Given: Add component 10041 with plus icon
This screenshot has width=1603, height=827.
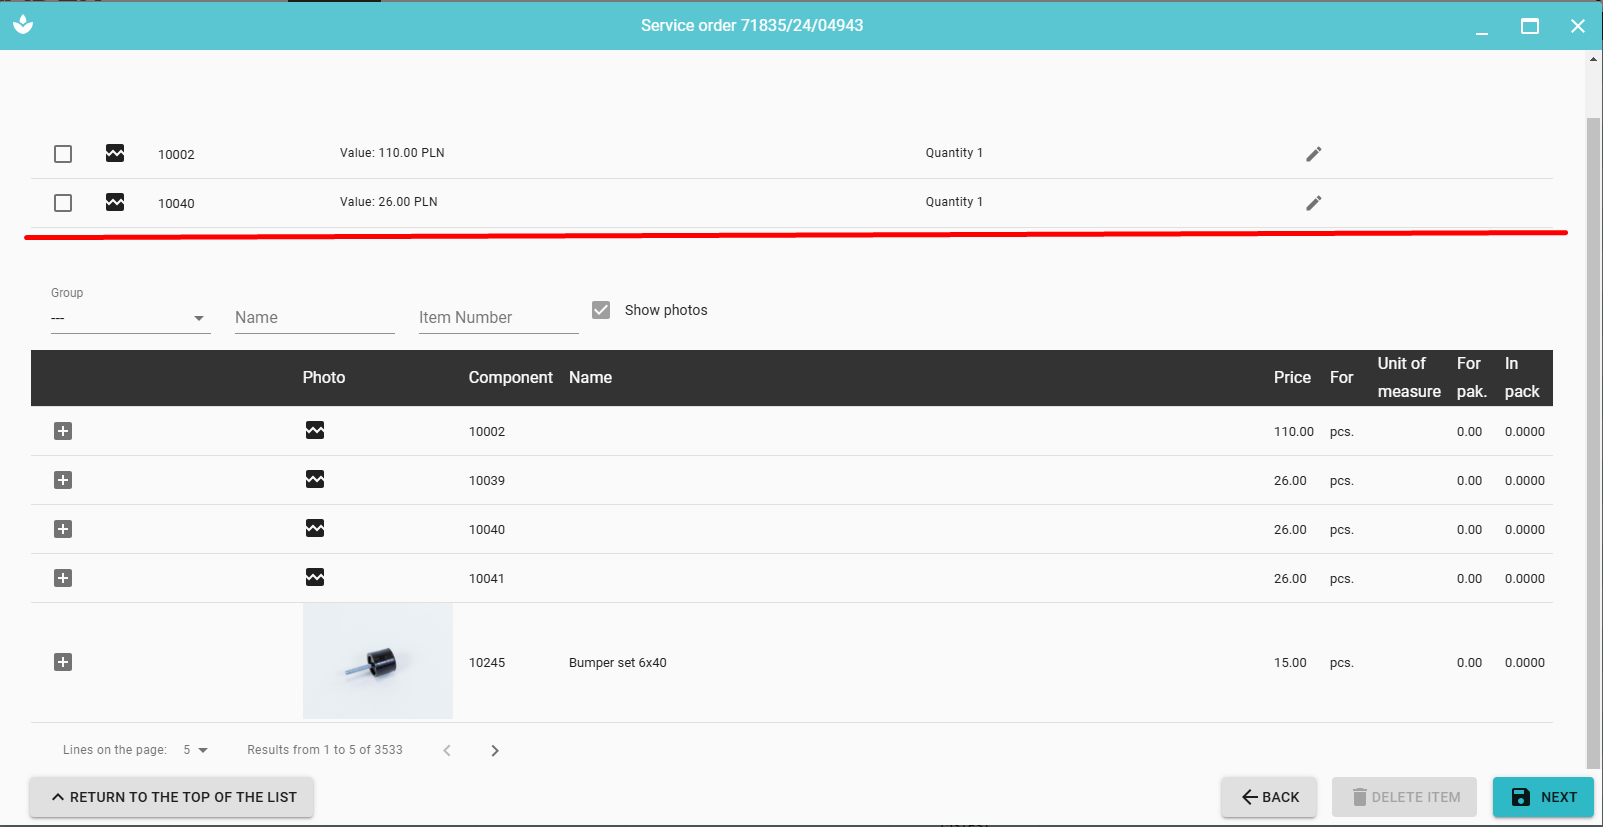Looking at the screenshot, I should [x=63, y=578].
